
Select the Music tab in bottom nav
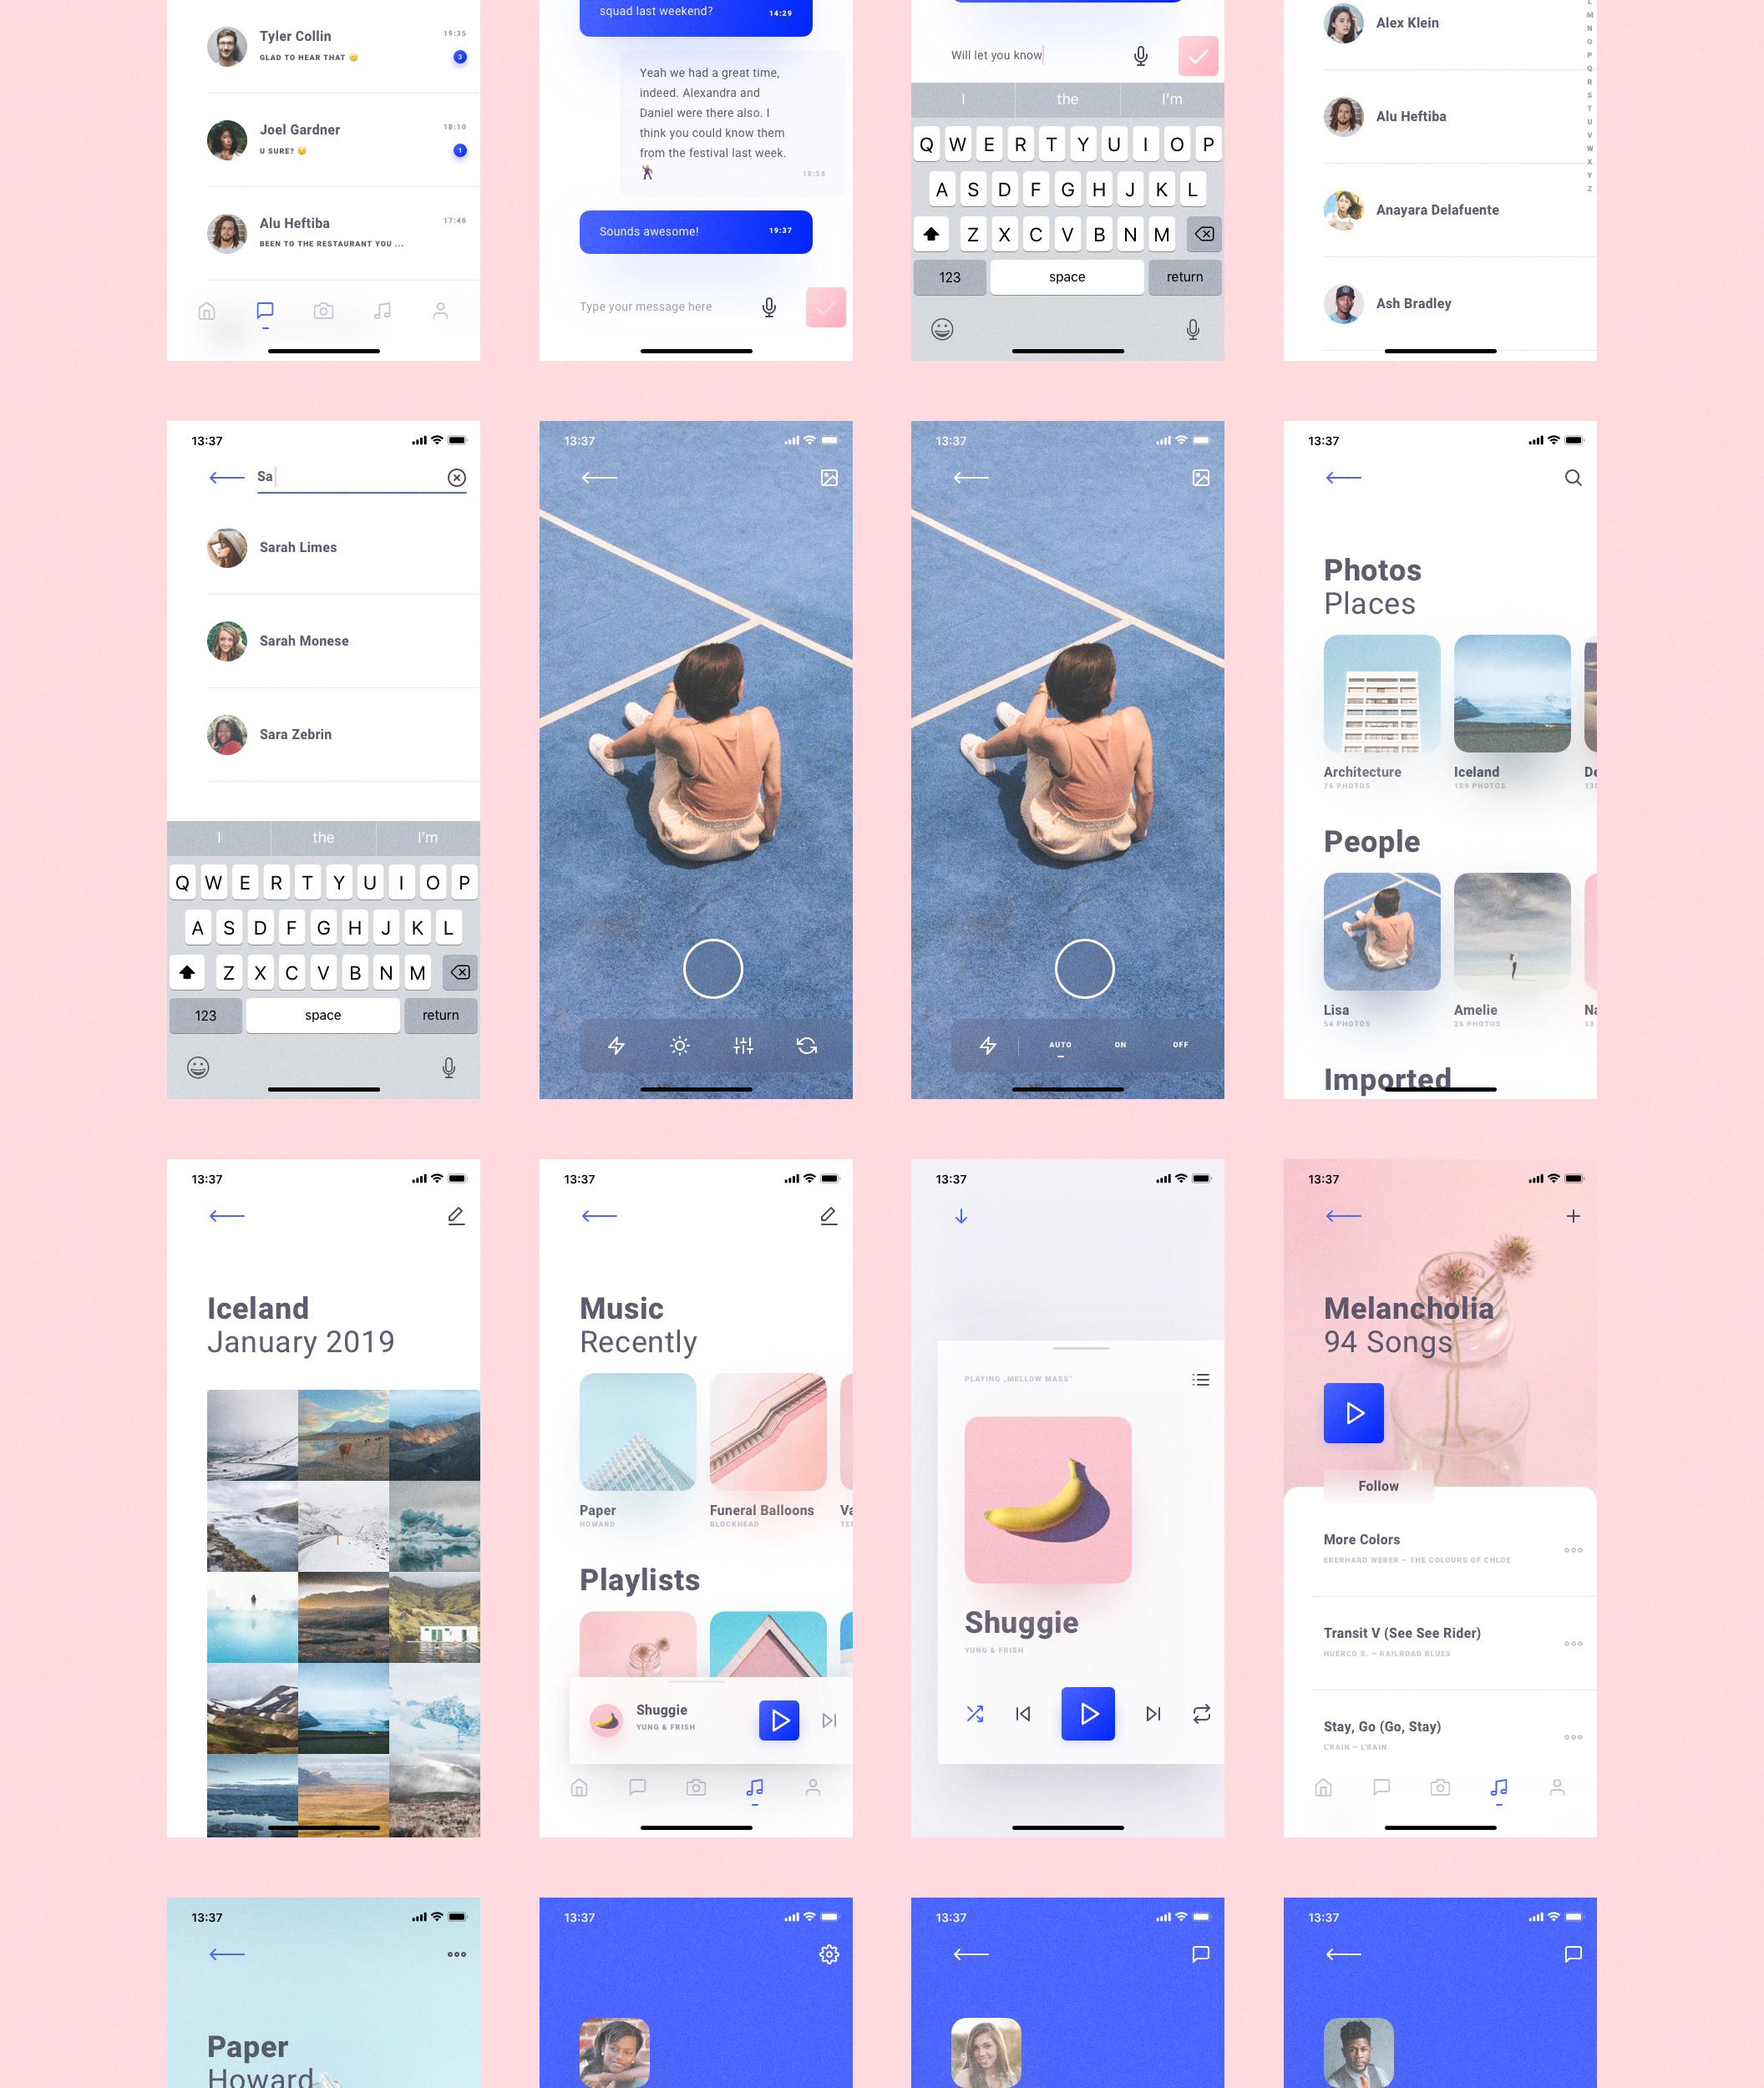coord(754,1787)
